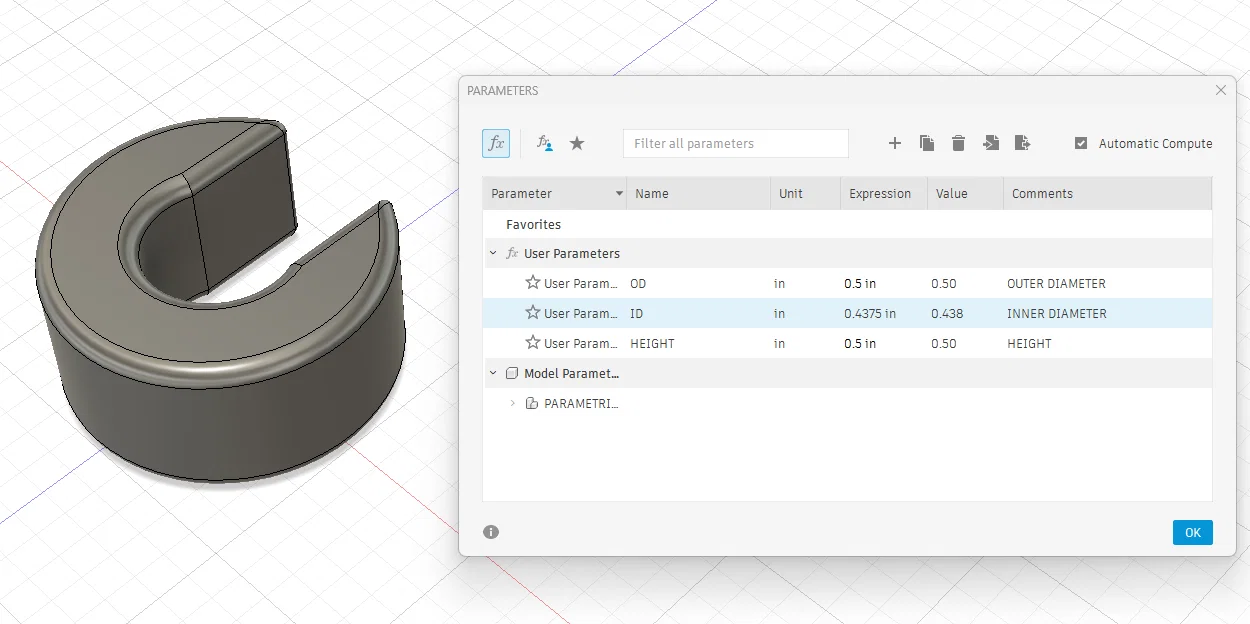Collapse the Model Parameters group
1250x624 pixels.
tap(493, 373)
